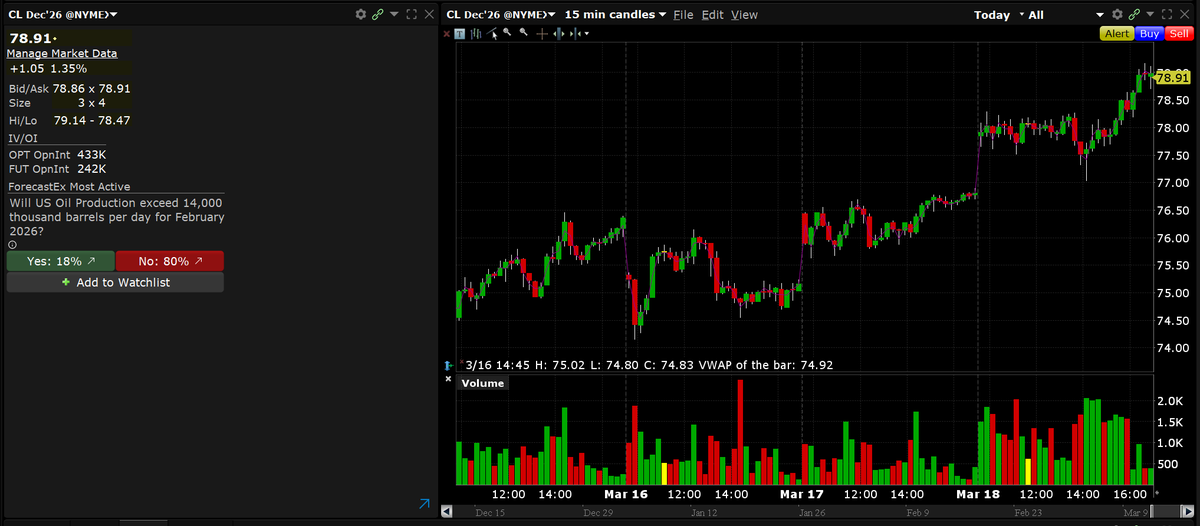This screenshot has width=1200, height=526.
Task: Click OPT OpnInt 433K row
Action: (x=57, y=154)
